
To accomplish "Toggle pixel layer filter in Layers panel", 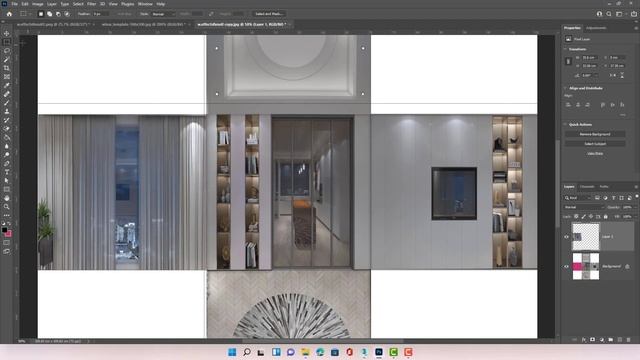I will [x=597, y=198].
